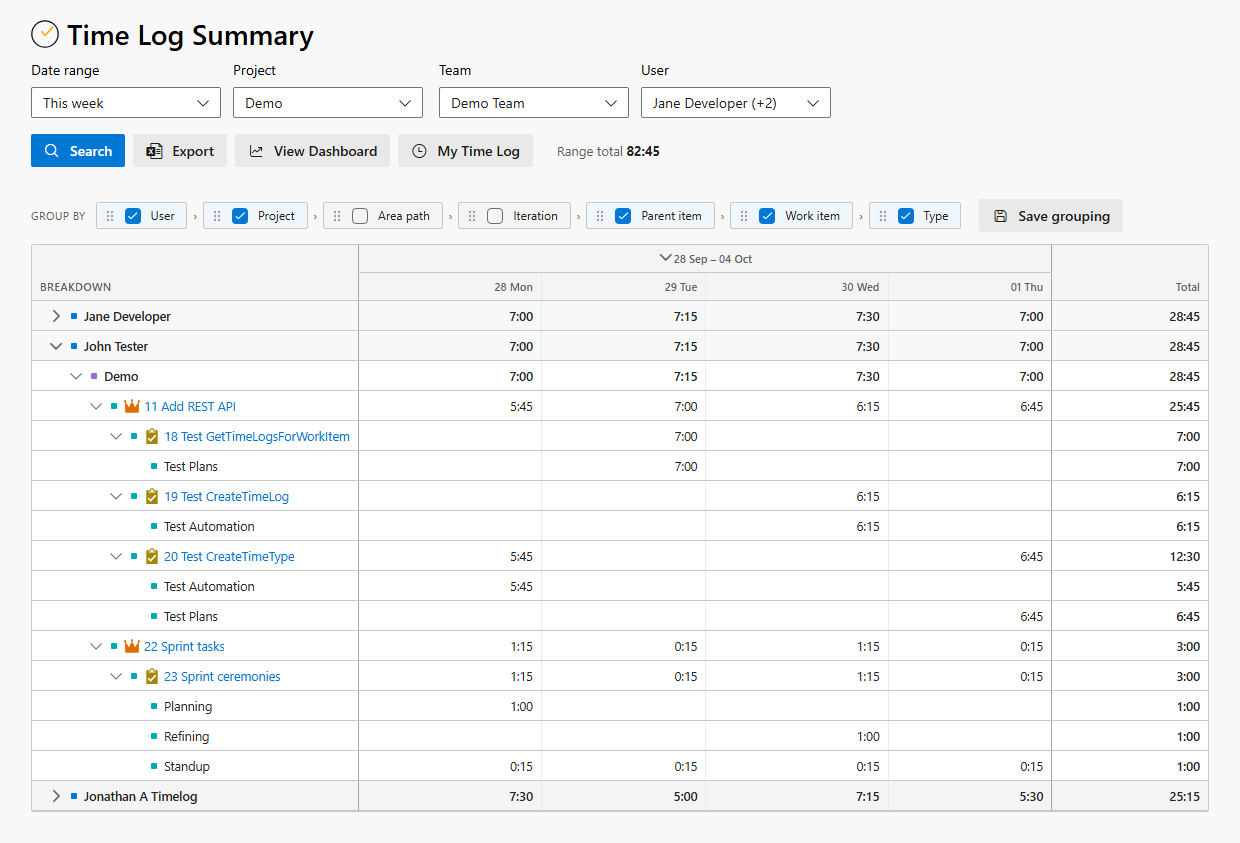Viewport: 1240px width, 843px height.
Task: Enable the Iteration grouping checkbox
Action: 495,216
